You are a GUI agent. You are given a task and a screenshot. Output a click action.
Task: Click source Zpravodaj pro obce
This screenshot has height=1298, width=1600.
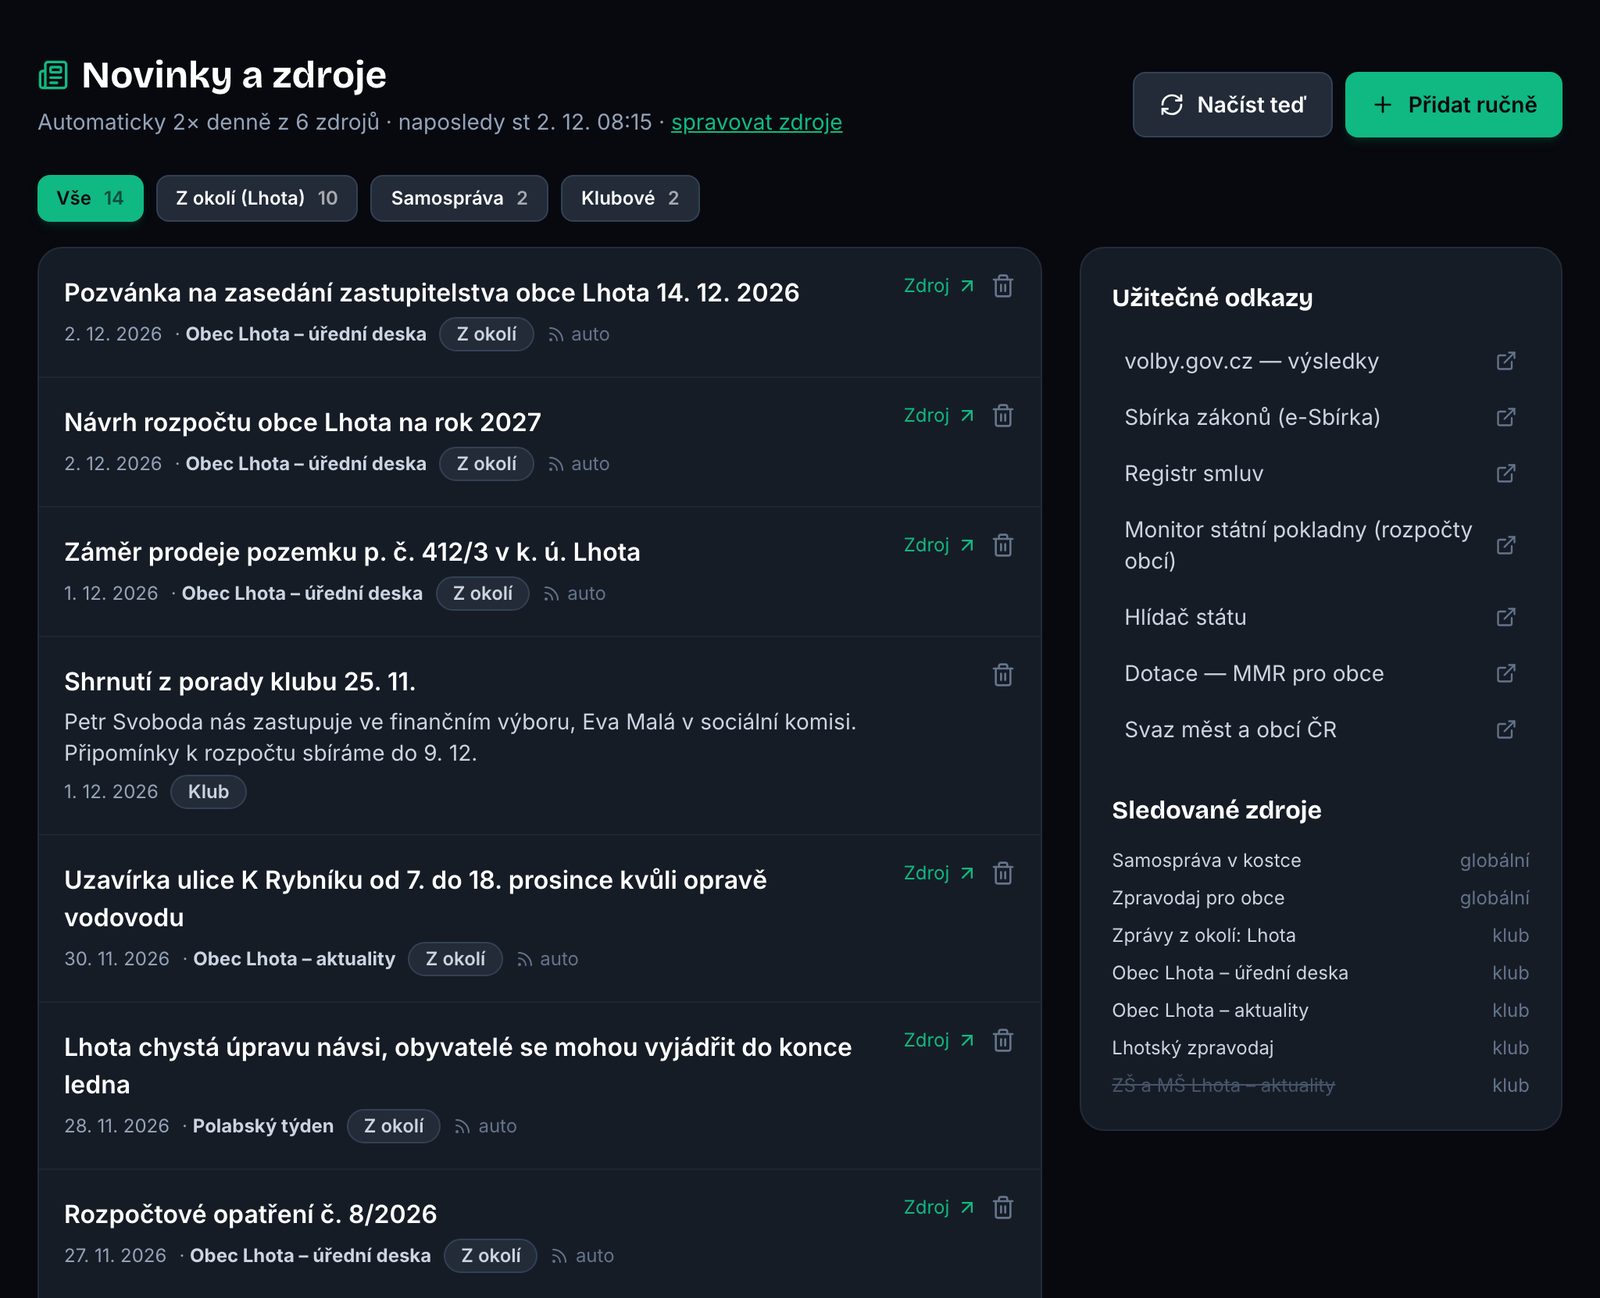tap(1198, 898)
